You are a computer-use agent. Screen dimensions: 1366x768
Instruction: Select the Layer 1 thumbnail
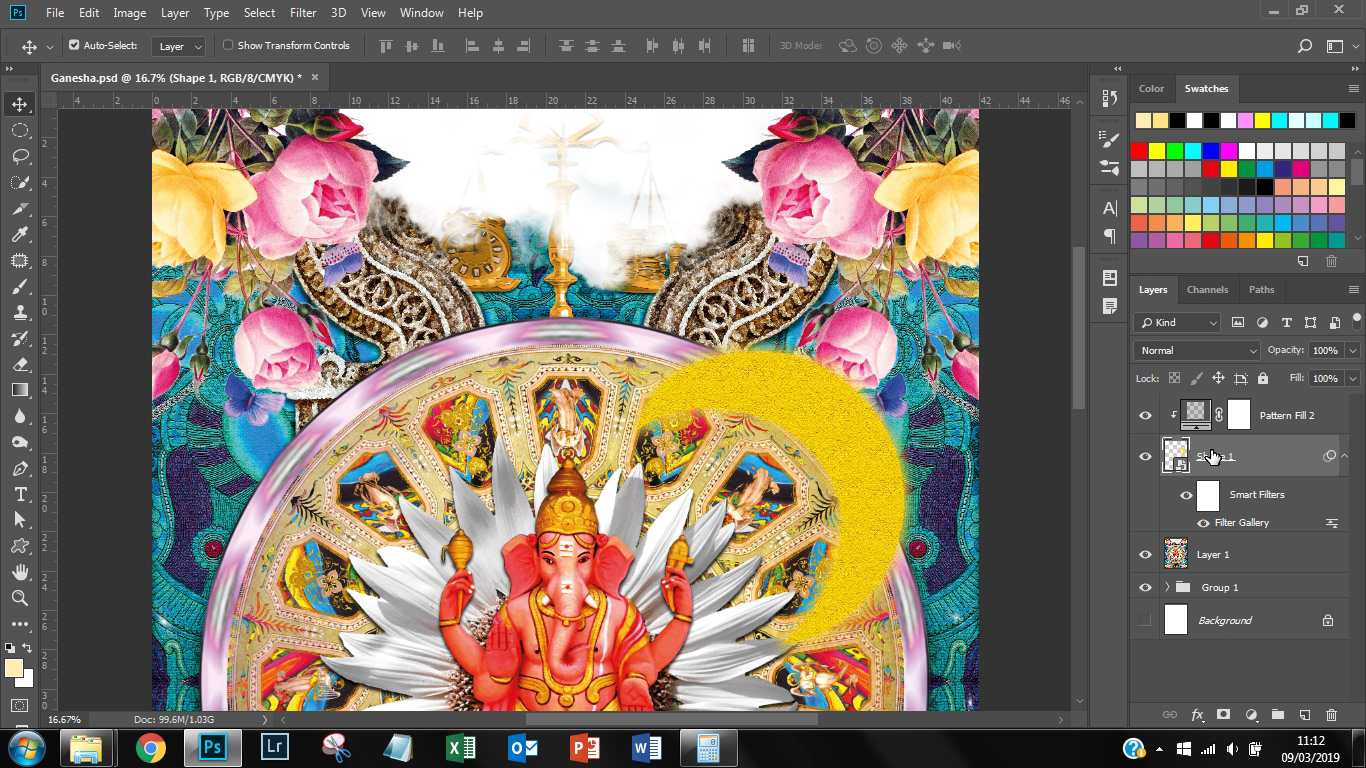pyautogui.click(x=1176, y=554)
